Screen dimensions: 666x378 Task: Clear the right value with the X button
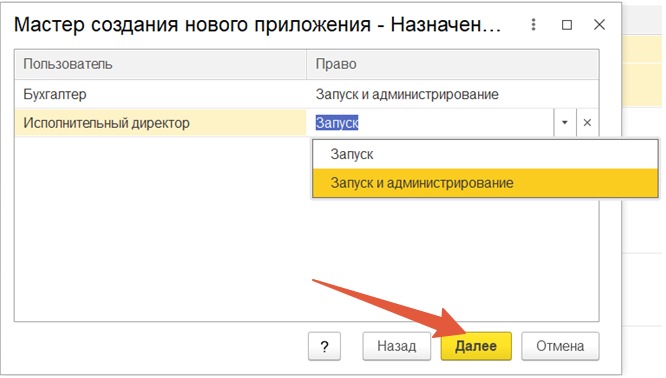coord(587,123)
